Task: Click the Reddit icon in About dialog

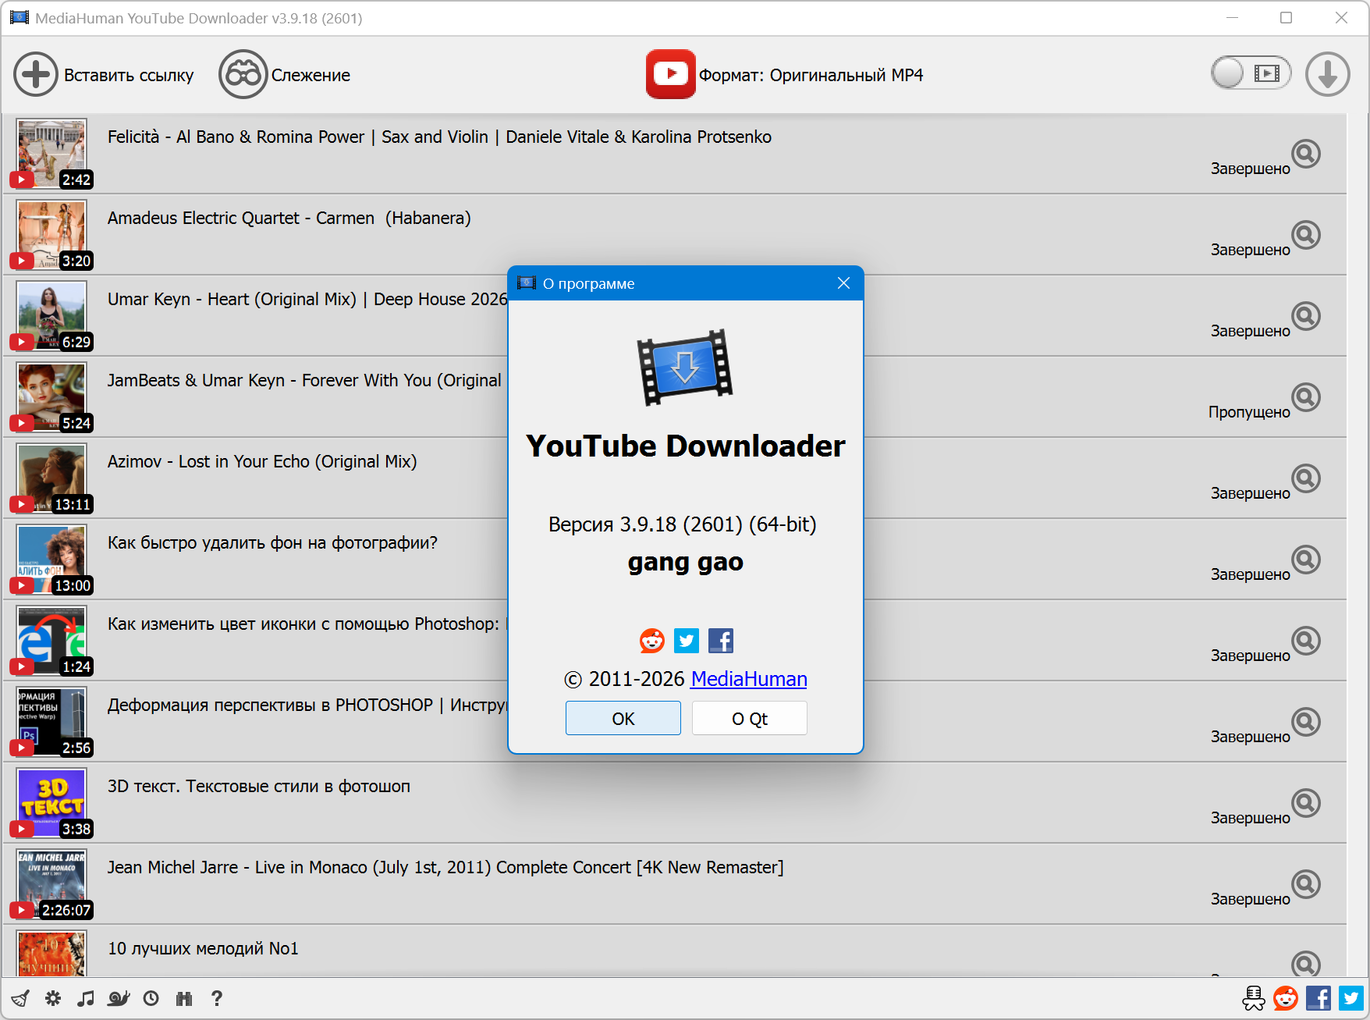Action: 652,641
